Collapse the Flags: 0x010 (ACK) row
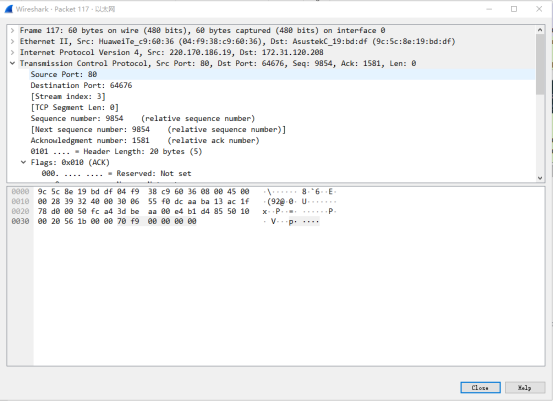 coord(23,162)
